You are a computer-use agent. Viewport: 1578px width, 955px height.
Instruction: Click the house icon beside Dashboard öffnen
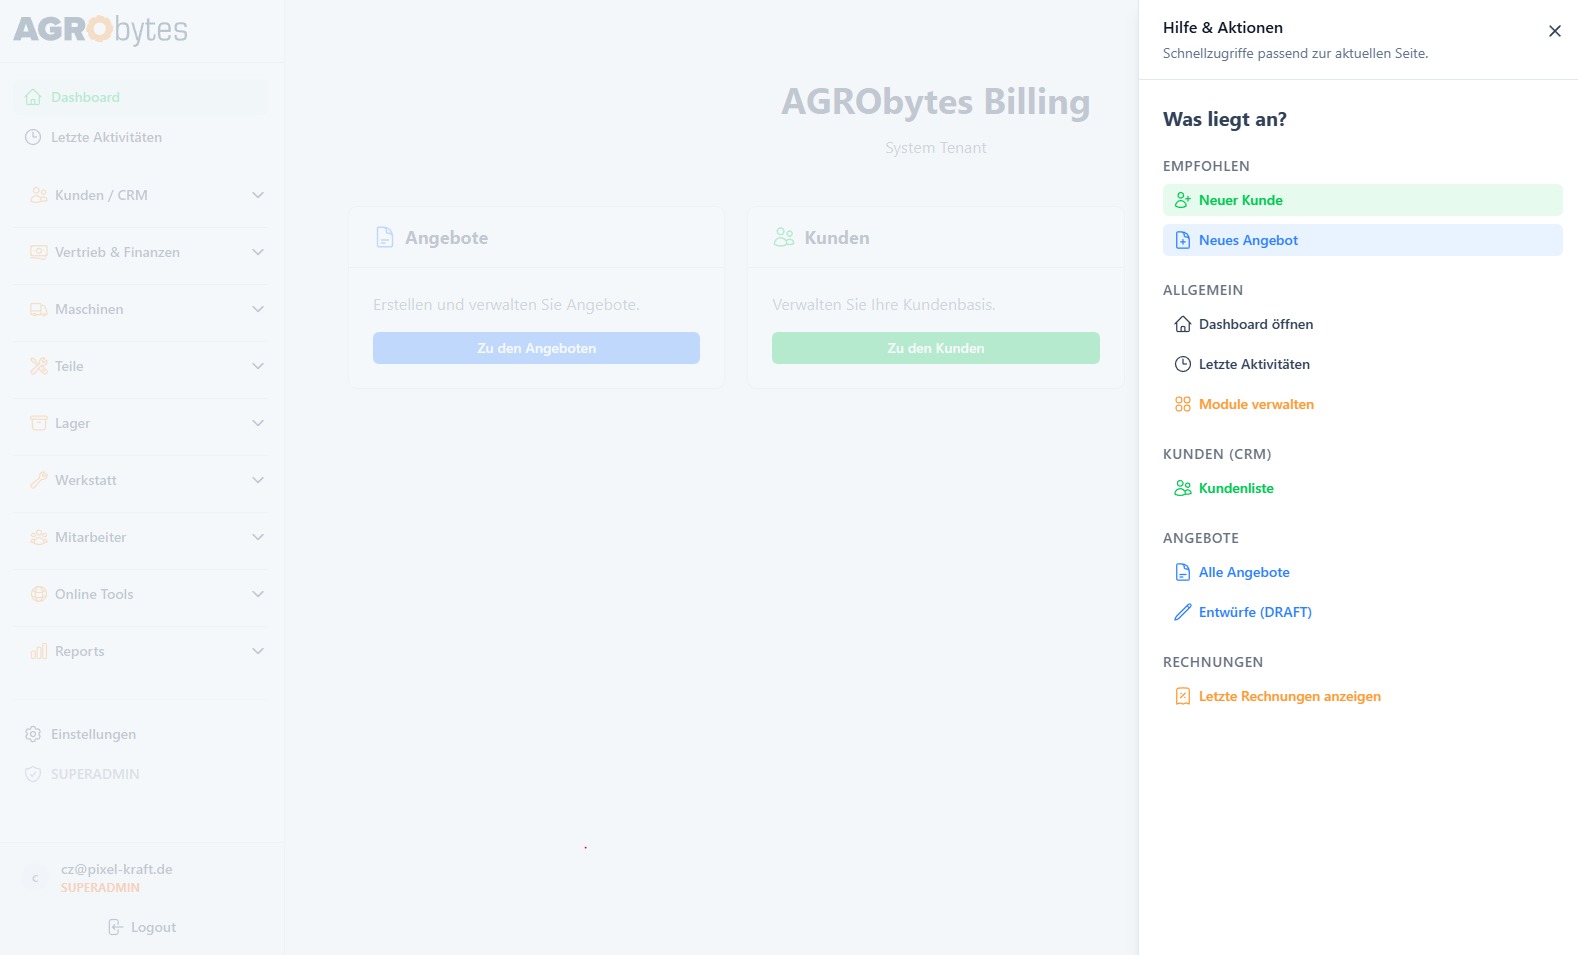pyautogui.click(x=1183, y=324)
